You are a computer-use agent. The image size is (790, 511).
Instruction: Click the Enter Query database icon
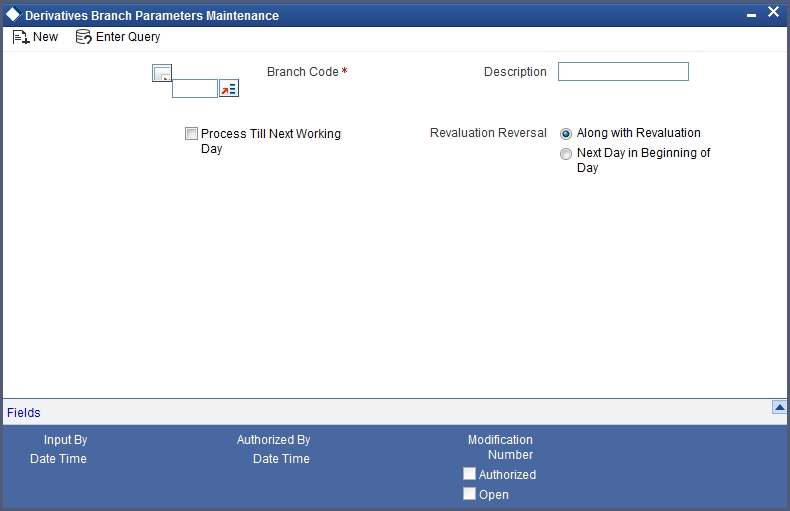pos(83,37)
